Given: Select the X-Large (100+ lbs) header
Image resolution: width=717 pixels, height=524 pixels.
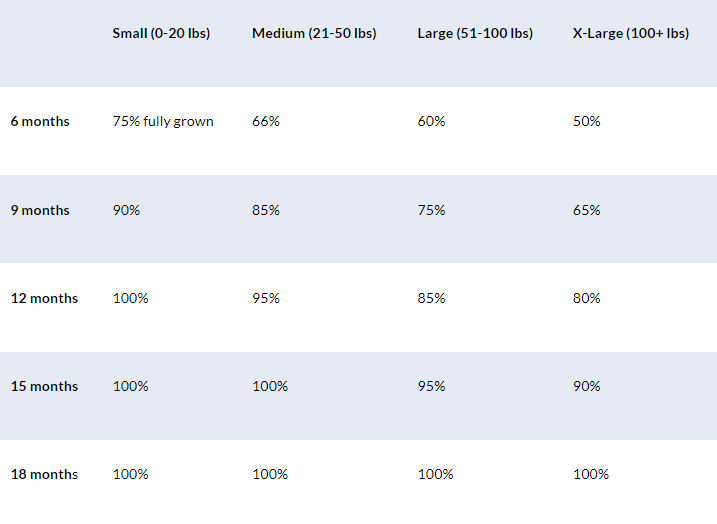Looking at the screenshot, I should 631,34.
